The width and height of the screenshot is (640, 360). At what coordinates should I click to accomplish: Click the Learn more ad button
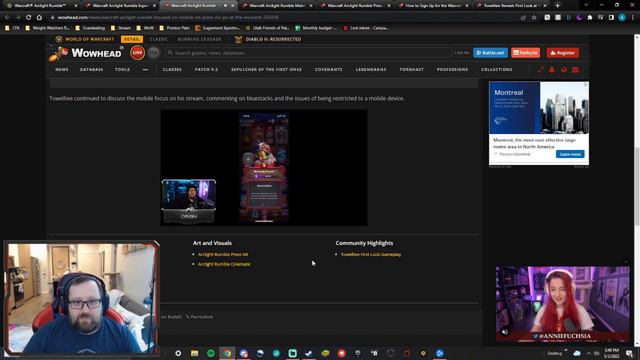(x=570, y=154)
